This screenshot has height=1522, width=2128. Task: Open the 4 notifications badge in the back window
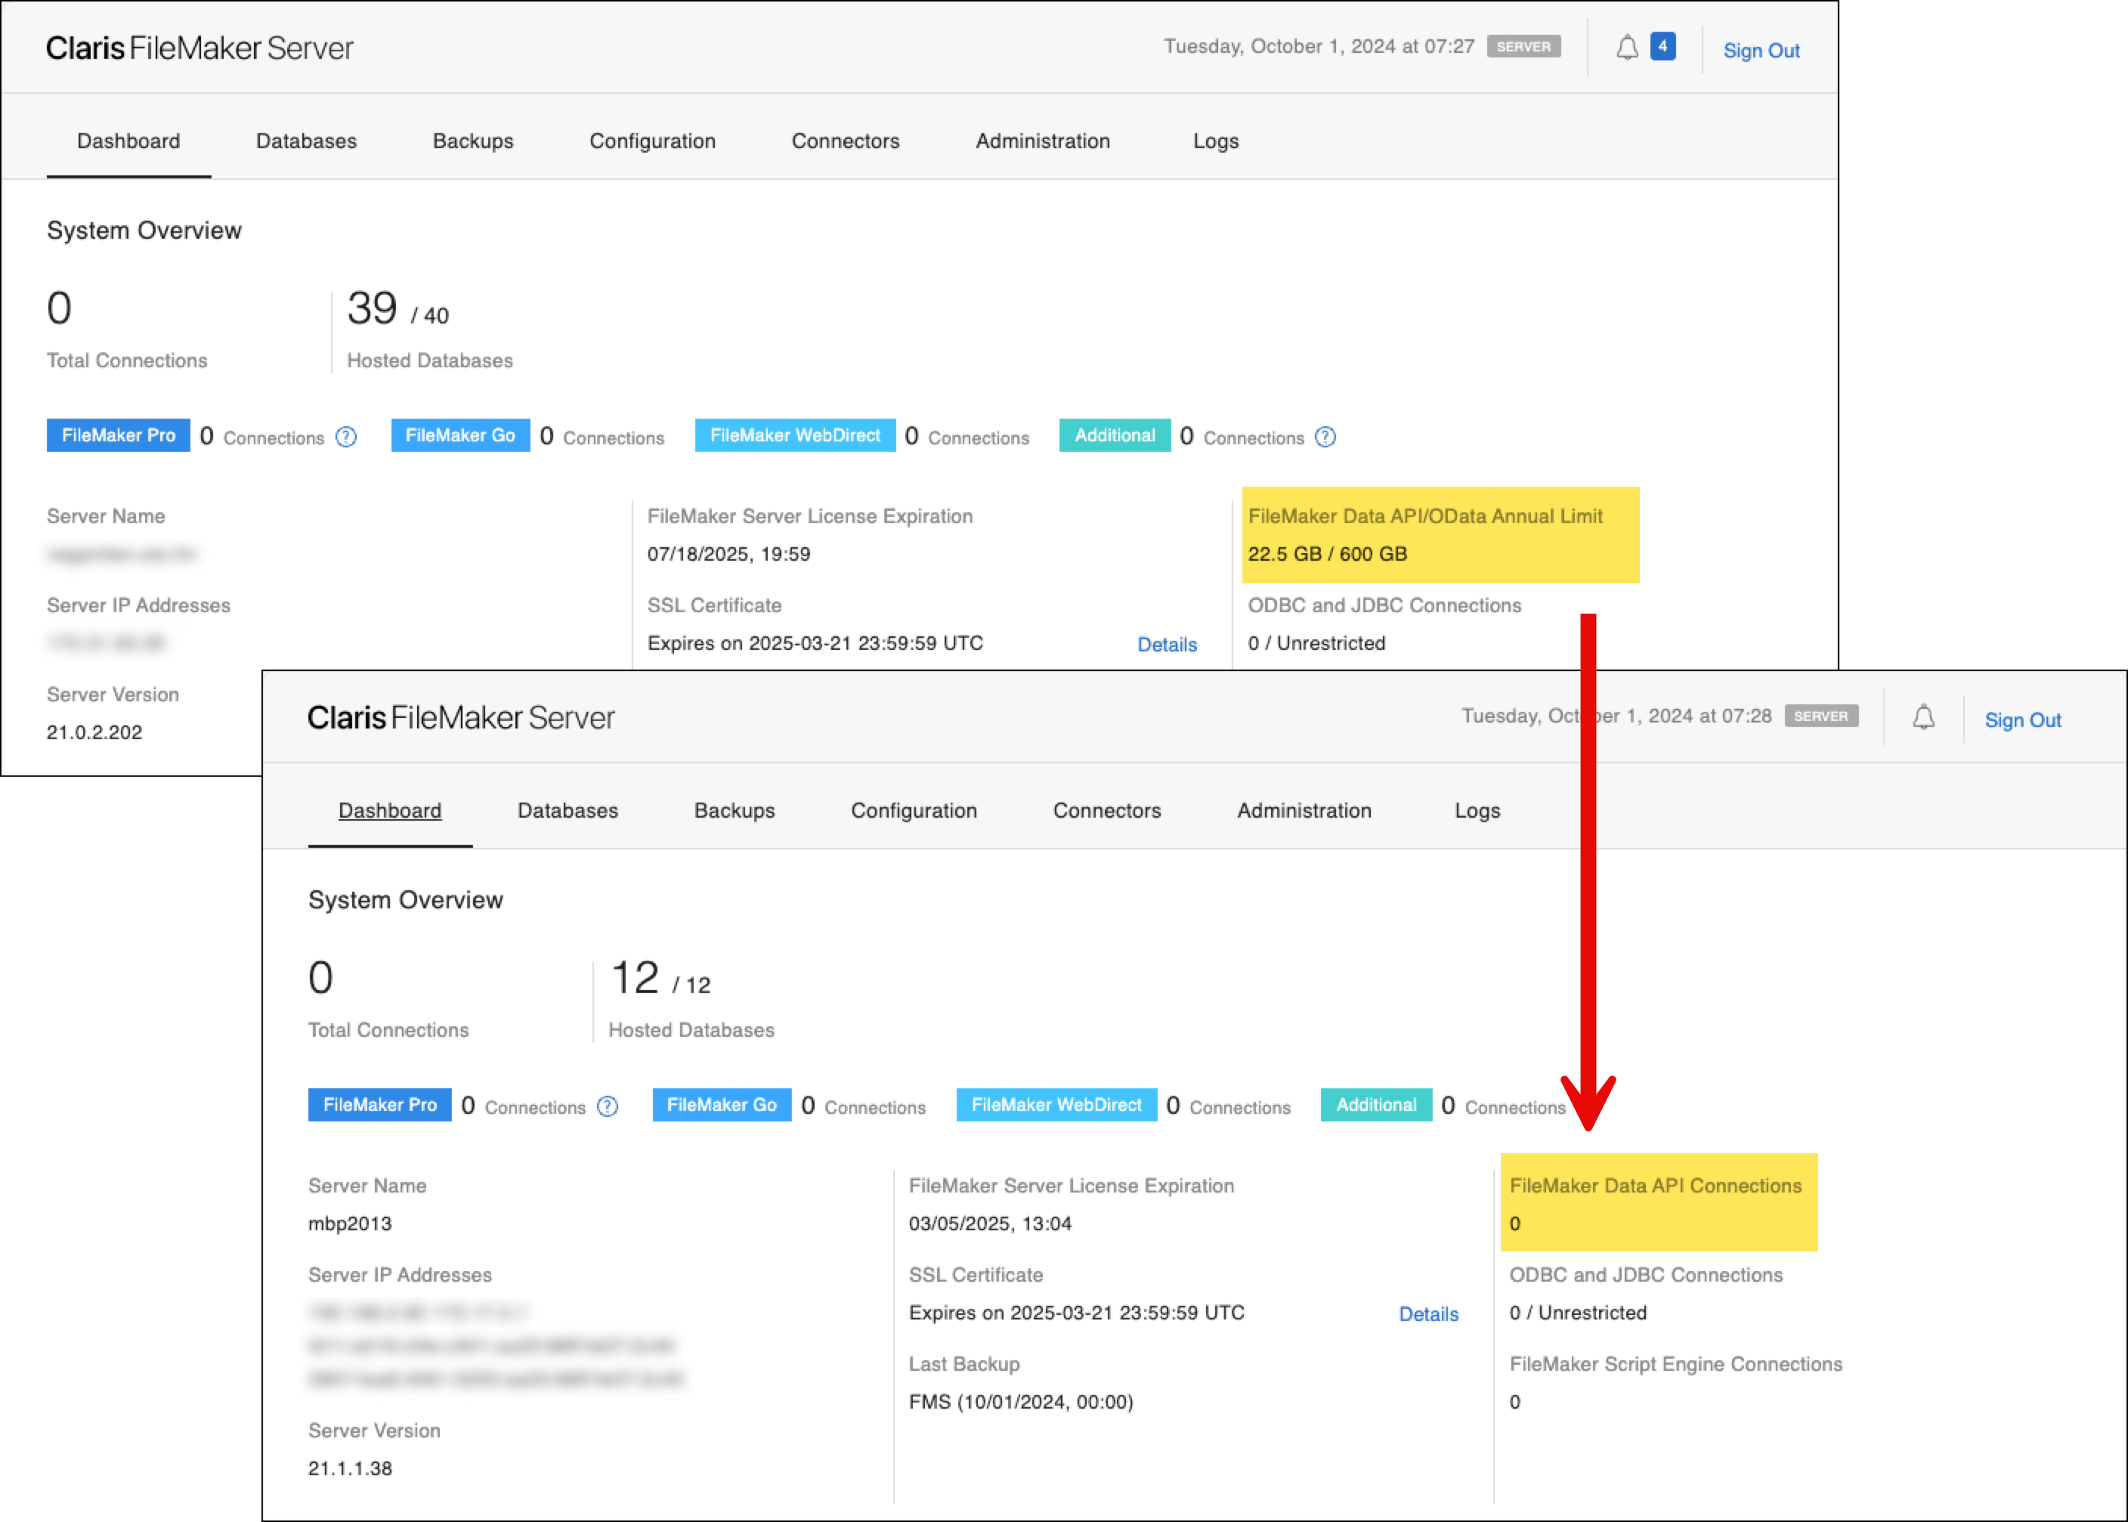pyautogui.click(x=1663, y=46)
